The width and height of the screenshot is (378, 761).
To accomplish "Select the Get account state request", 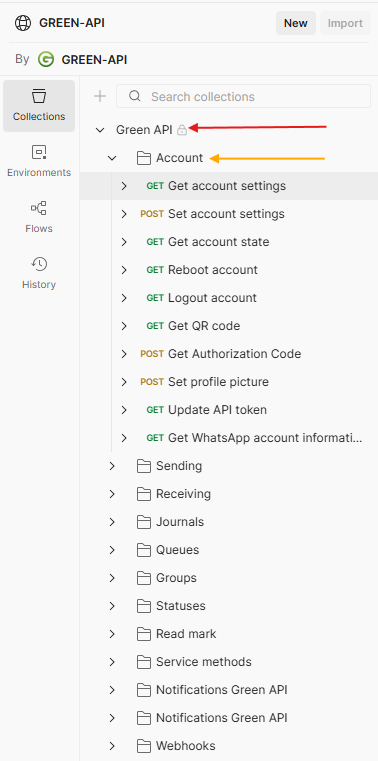I will (218, 242).
